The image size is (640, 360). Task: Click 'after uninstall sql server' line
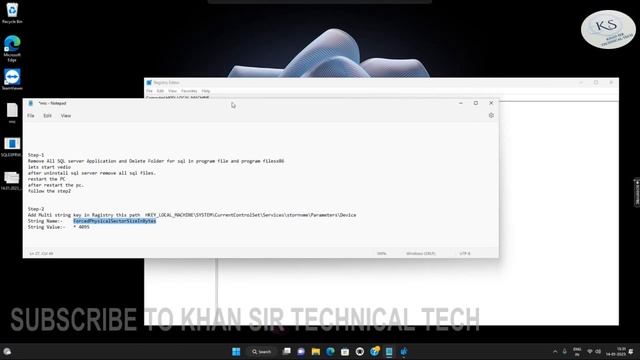92,173
